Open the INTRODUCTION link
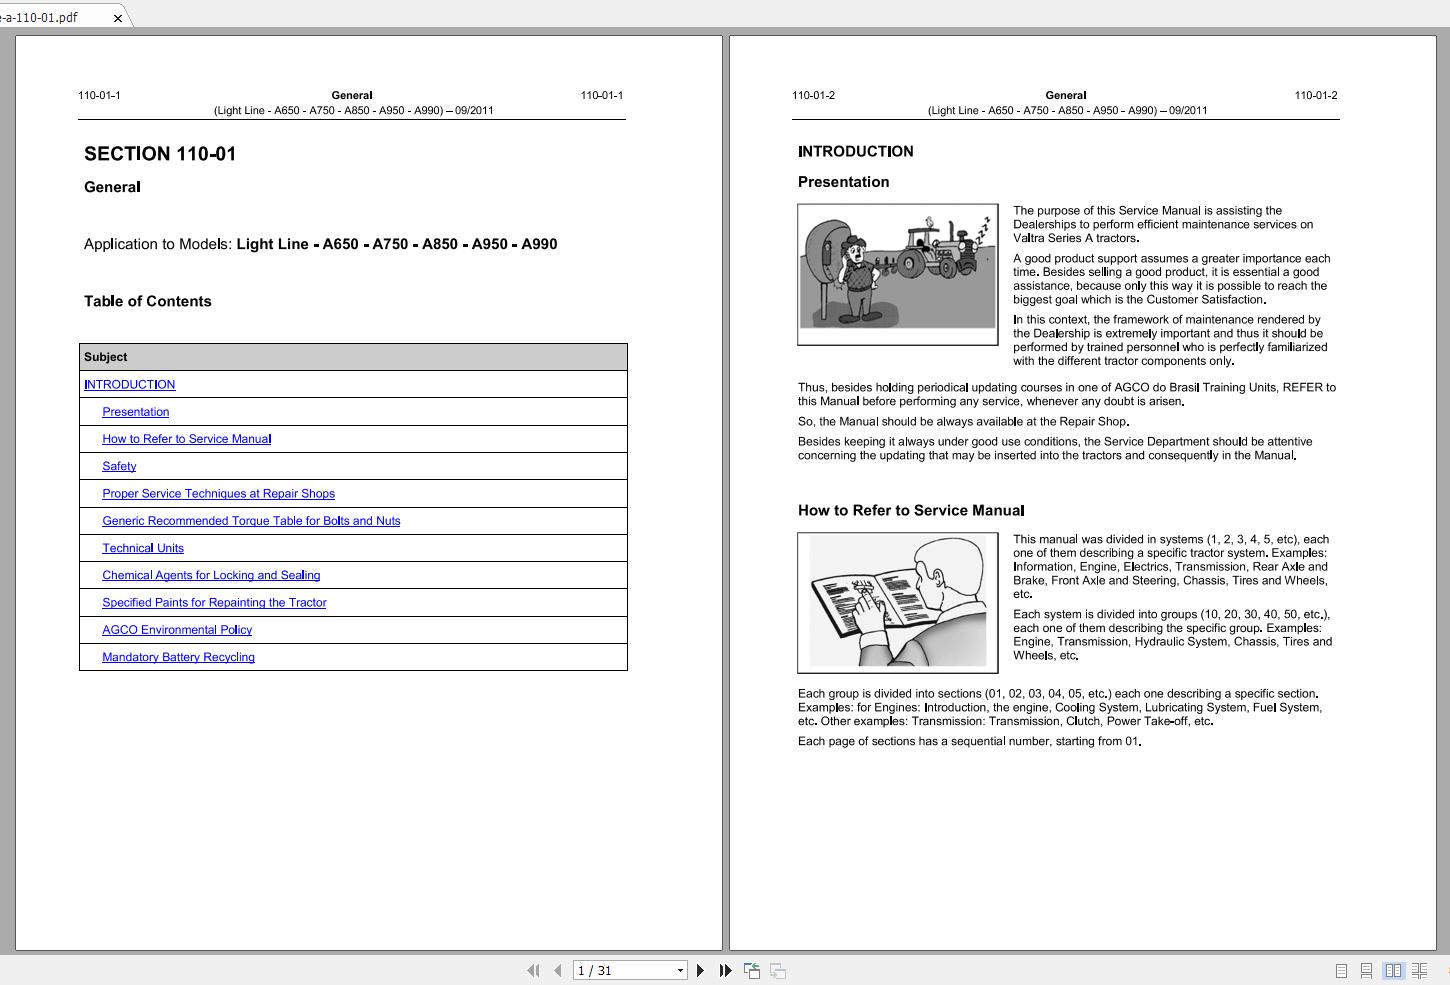Screen dimensions: 1450x985 tap(129, 384)
